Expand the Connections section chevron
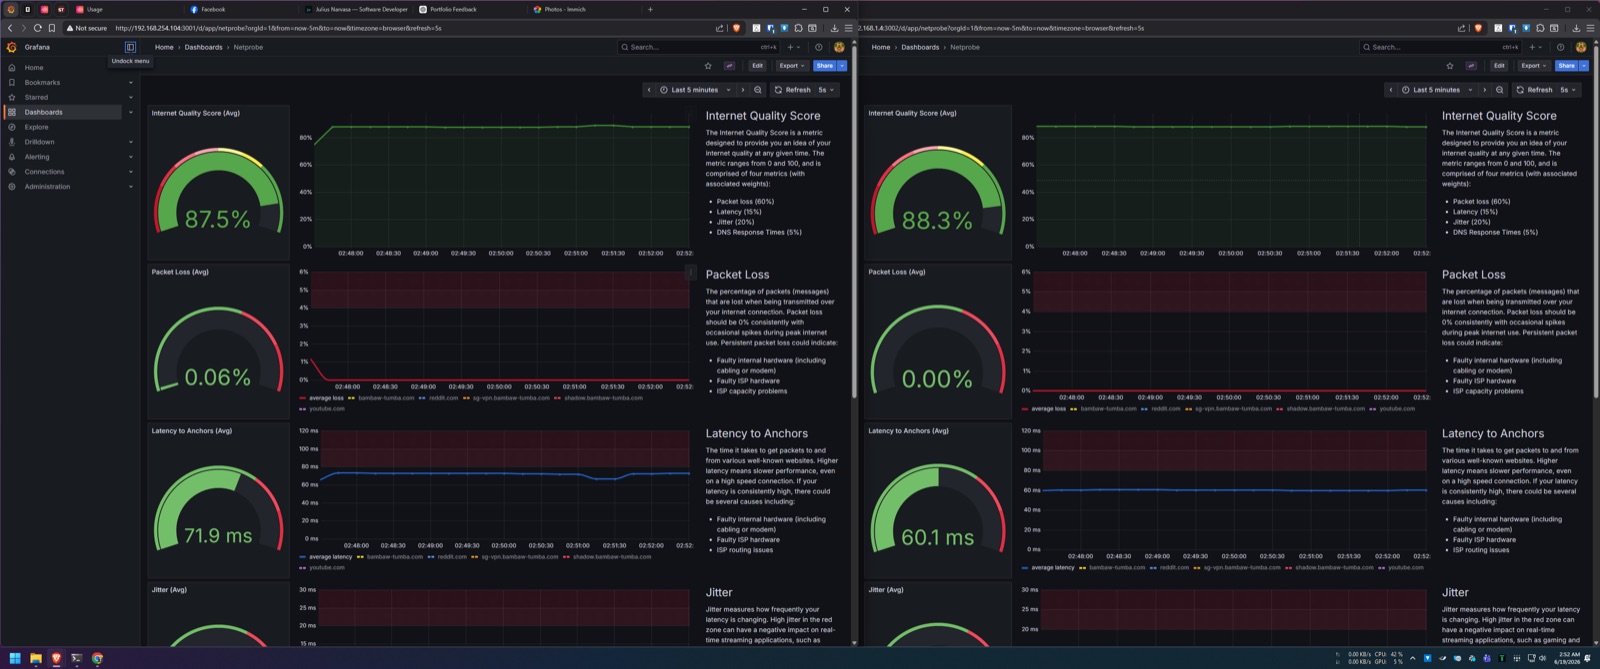This screenshot has height=669, width=1600. coord(131,172)
